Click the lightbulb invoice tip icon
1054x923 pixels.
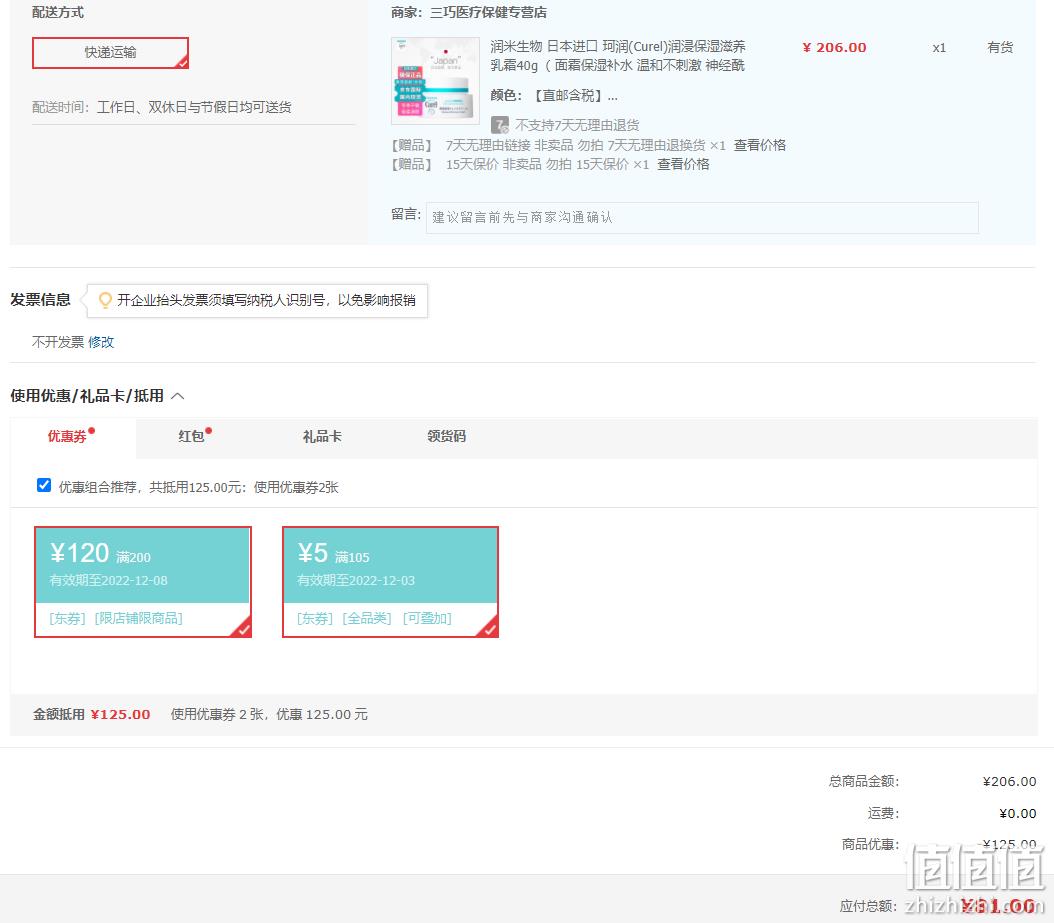pyautogui.click(x=105, y=300)
